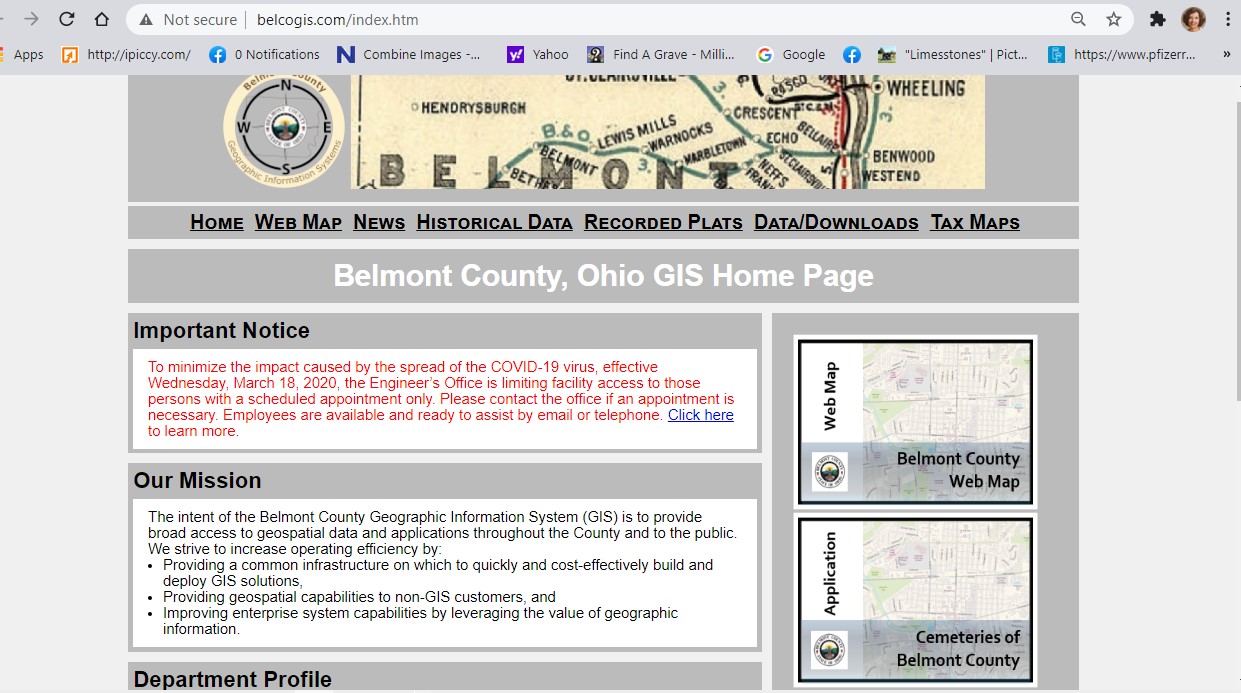Click the Chrome profile avatar
Screen dimensions: 1241x693
pyautogui.click(x=1193, y=18)
